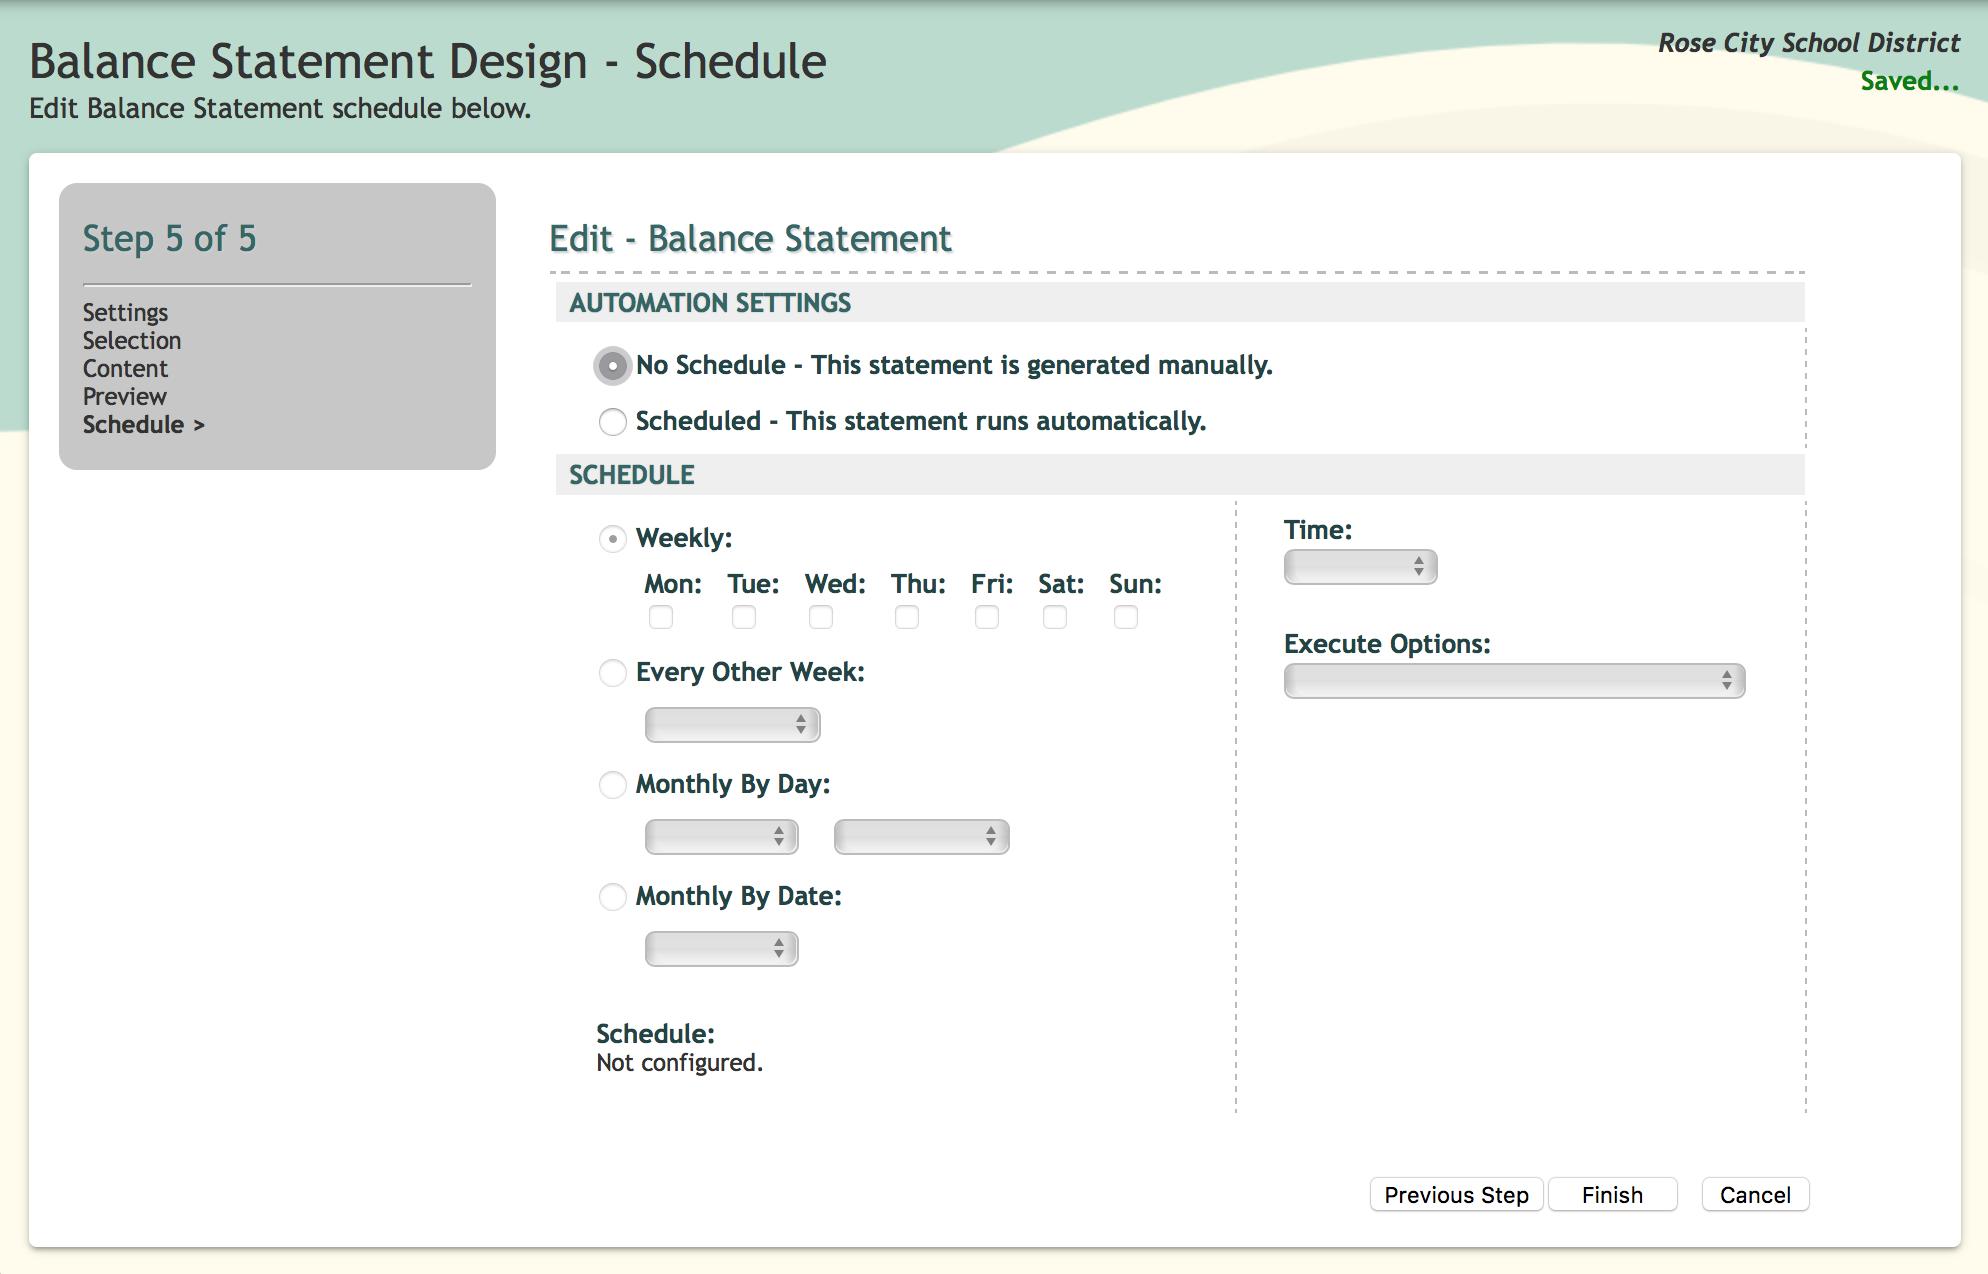The image size is (1988, 1274).
Task: Choose Scheduled automatic run option
Action: (613, 422)
